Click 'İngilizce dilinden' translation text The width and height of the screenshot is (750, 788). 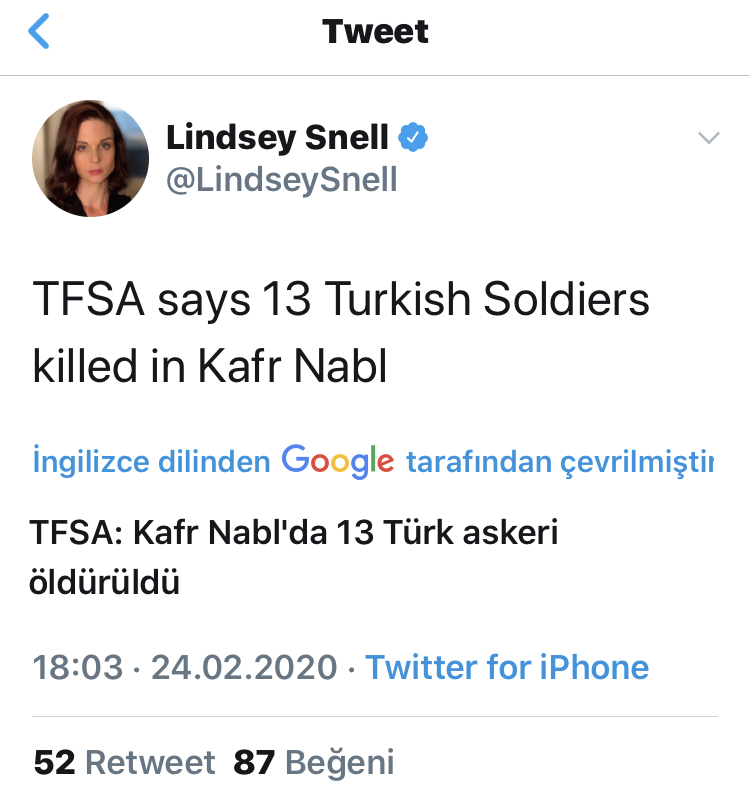click(x=151, y=462)
